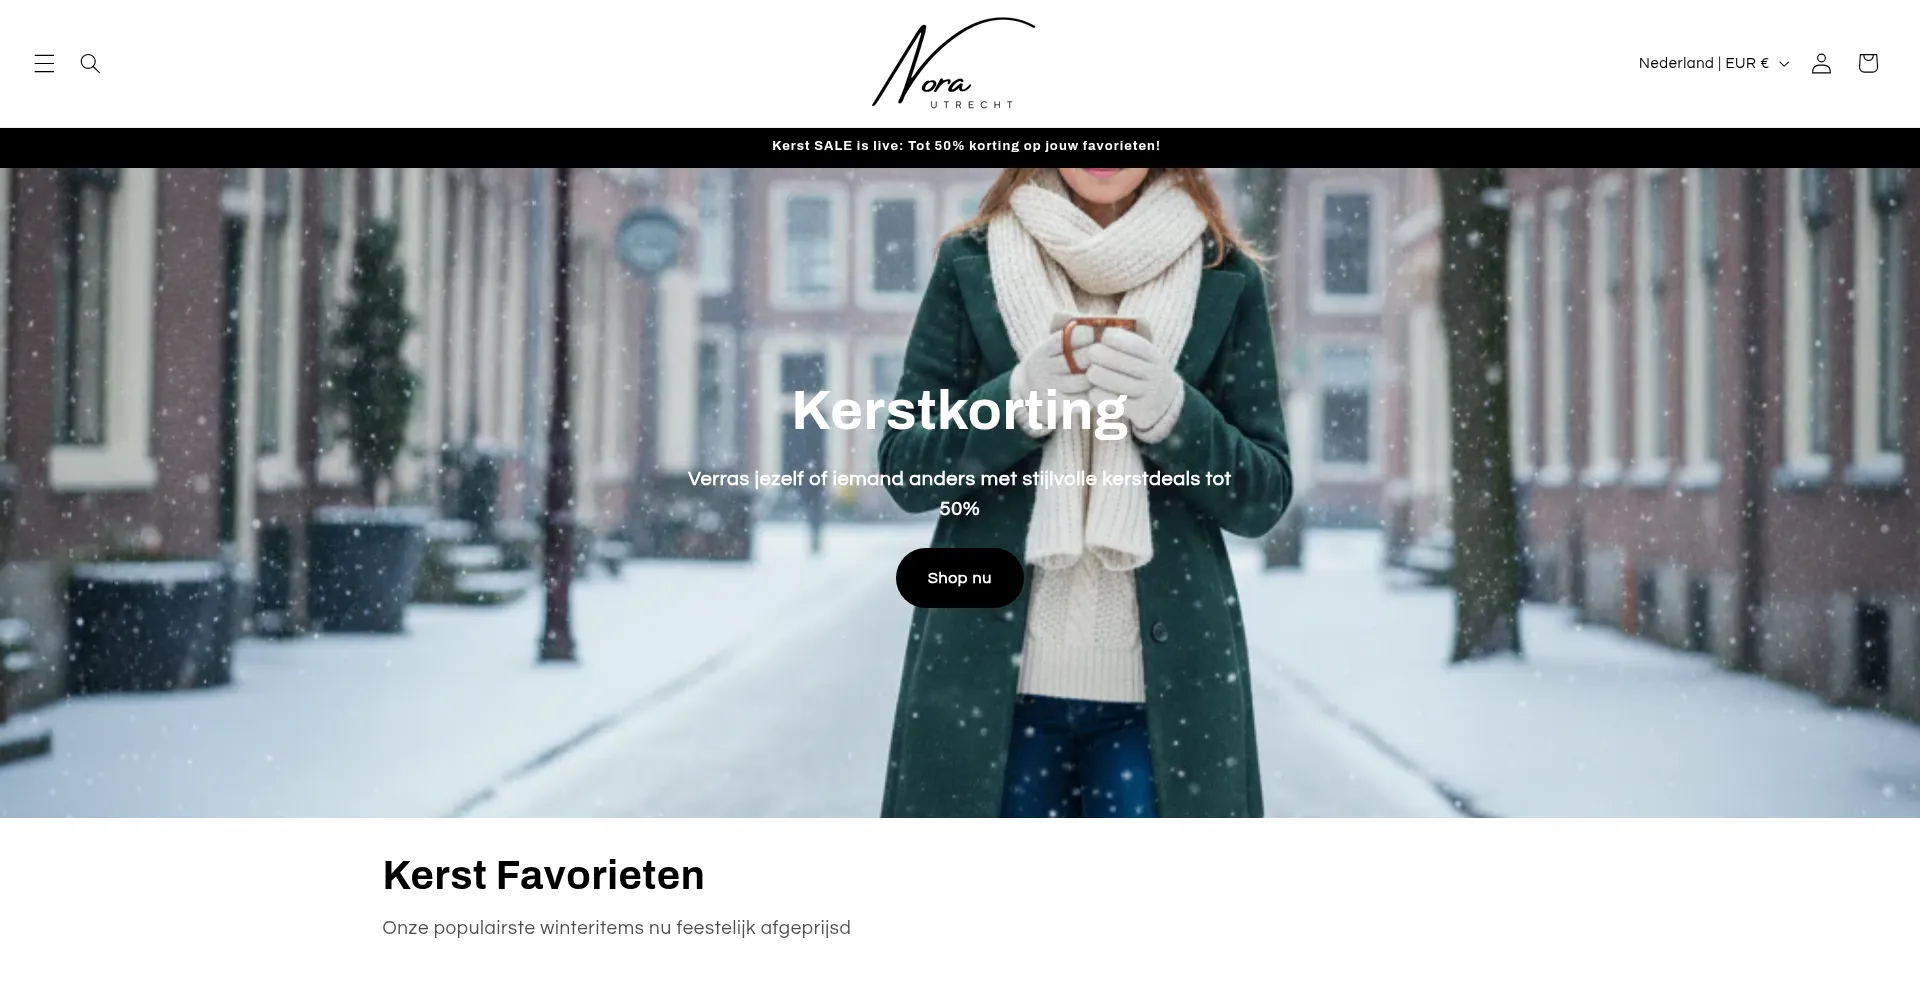1920x993 pixels.
Task: Open the hamburger navigation menu
Action: [x=44, y=63]
